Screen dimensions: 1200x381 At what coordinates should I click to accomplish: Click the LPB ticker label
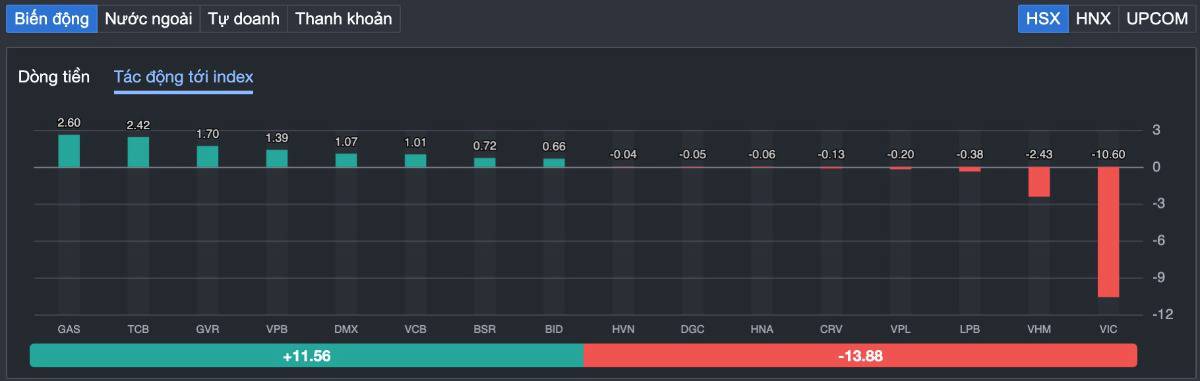[970, 329]
